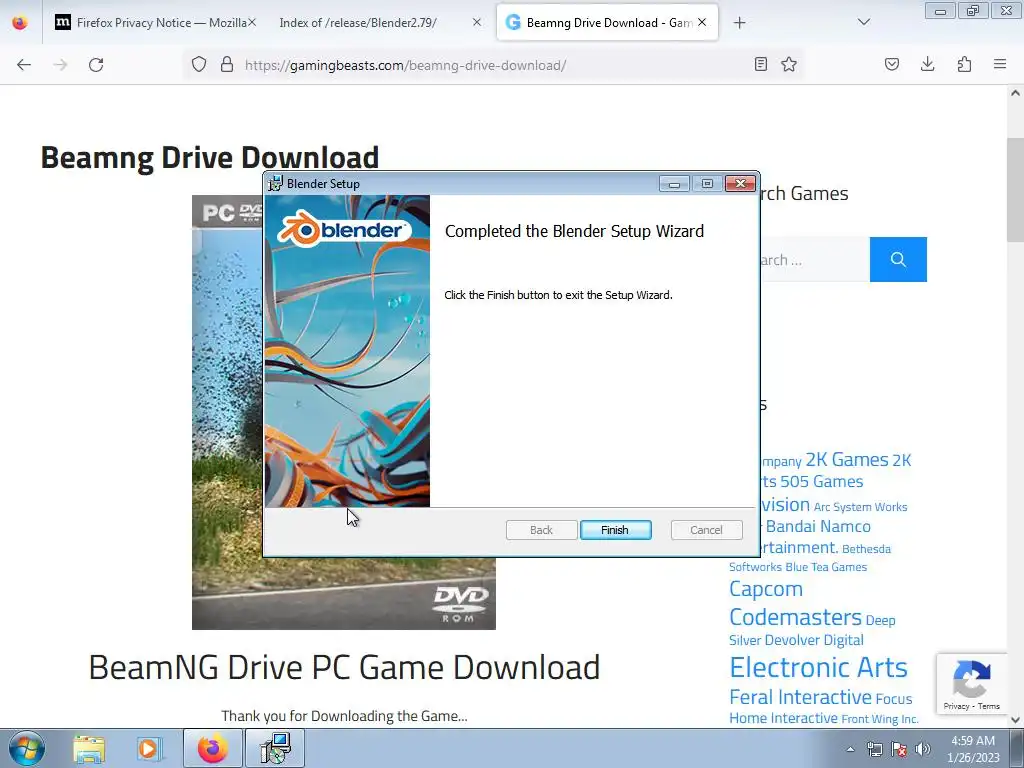The width and height of the screenshot is (1024, 768).
Task: Open the volume speaker tray icon
Action: coord(923,749)
